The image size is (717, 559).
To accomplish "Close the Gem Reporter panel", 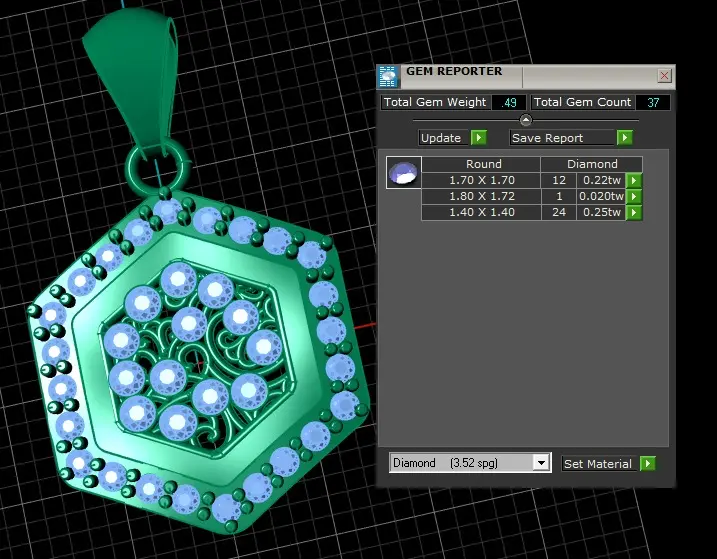I will pyautogui.click(x=664, y=75).
